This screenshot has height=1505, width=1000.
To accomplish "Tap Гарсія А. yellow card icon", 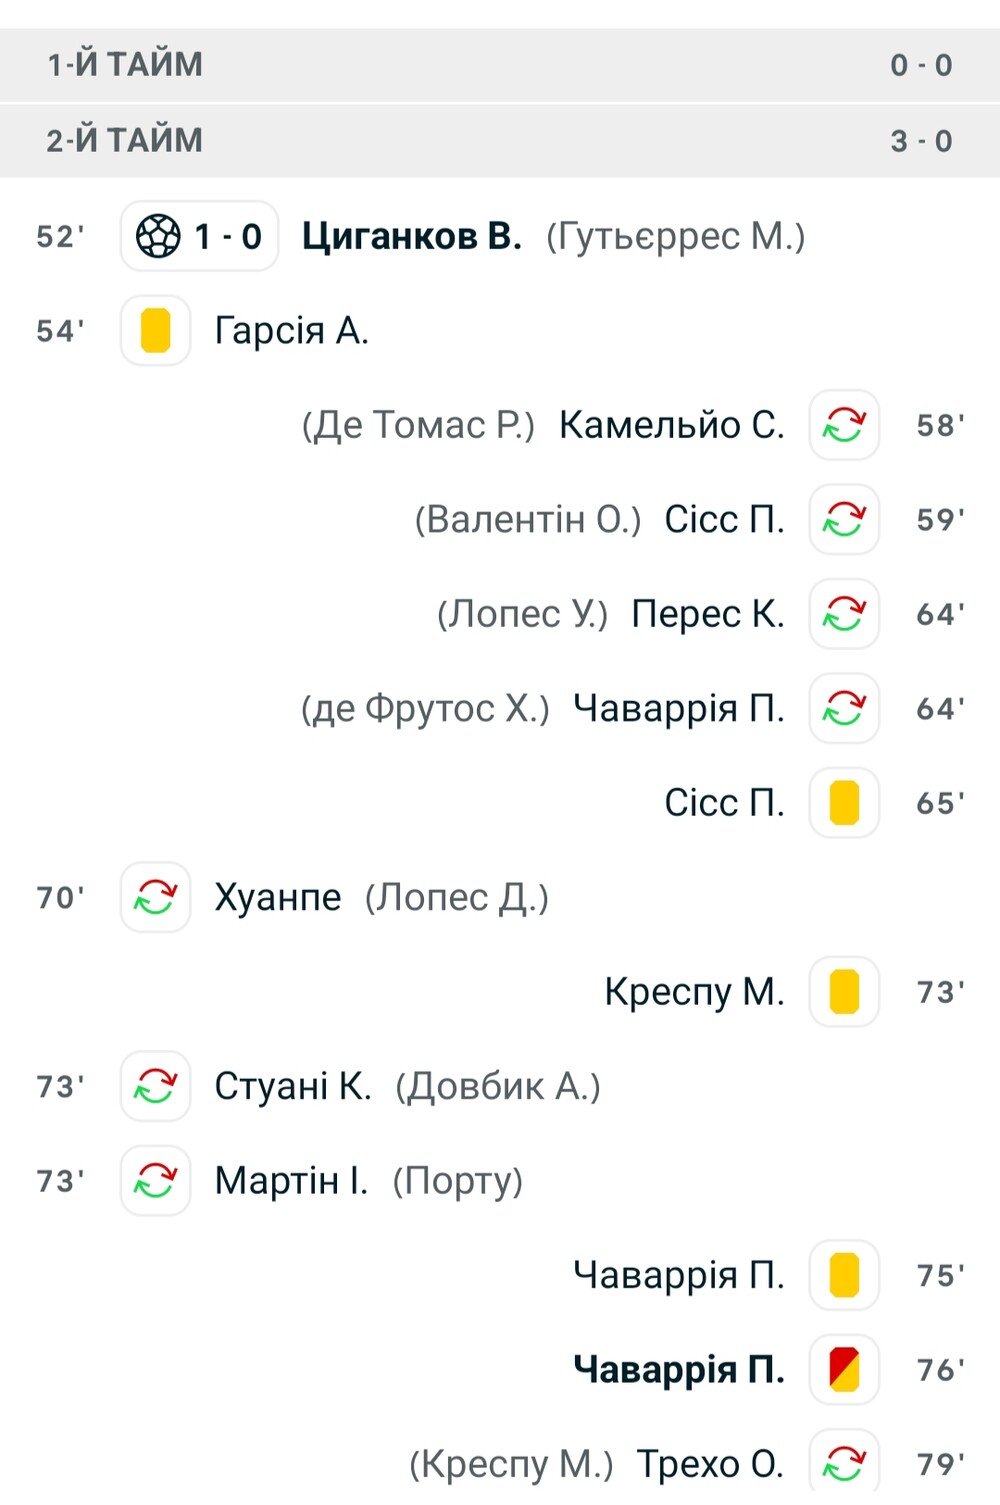I will click(x=155, y=331).
